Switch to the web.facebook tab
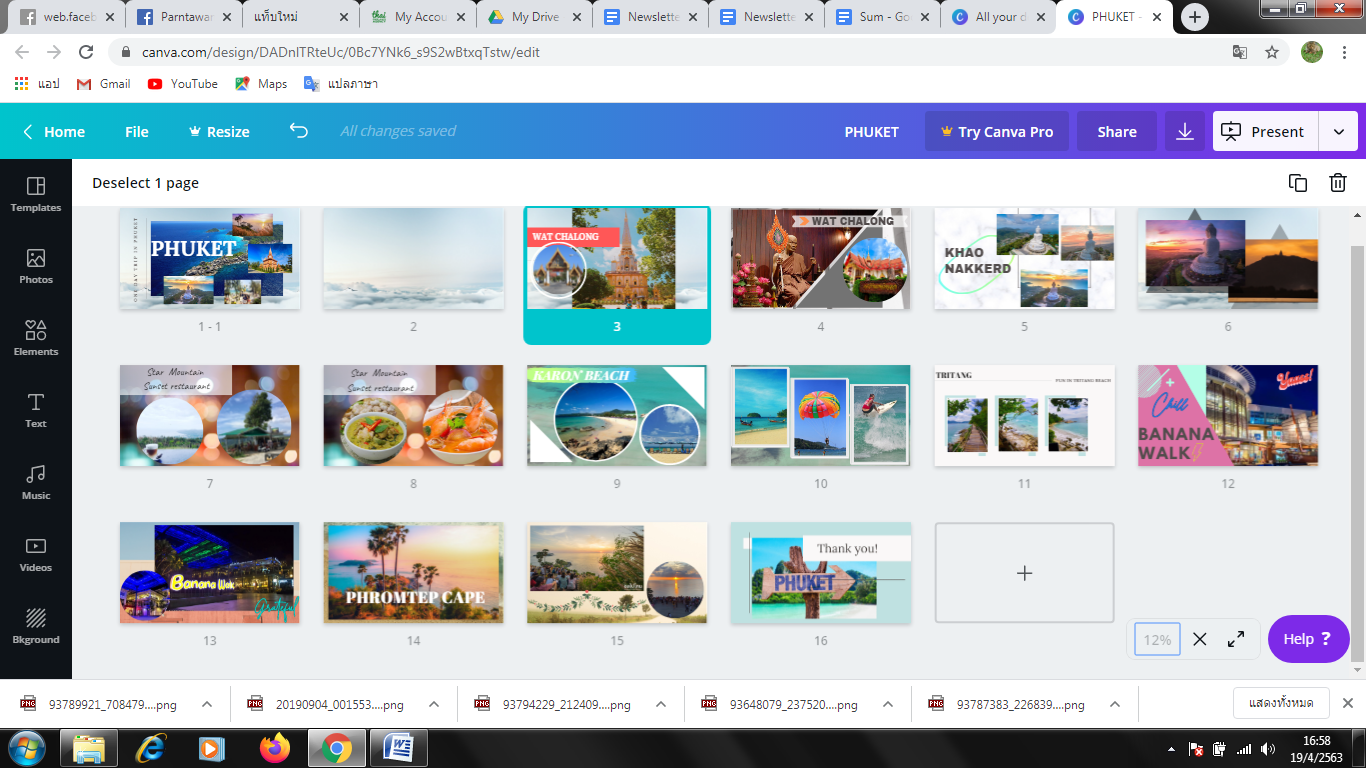1366x768 pixels. coord(68,17)
